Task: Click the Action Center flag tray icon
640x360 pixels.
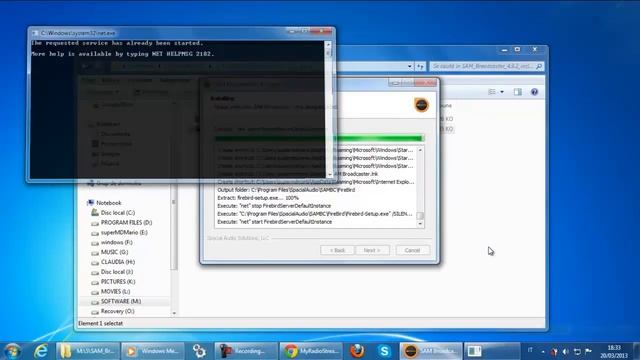Action: [588, 351]
